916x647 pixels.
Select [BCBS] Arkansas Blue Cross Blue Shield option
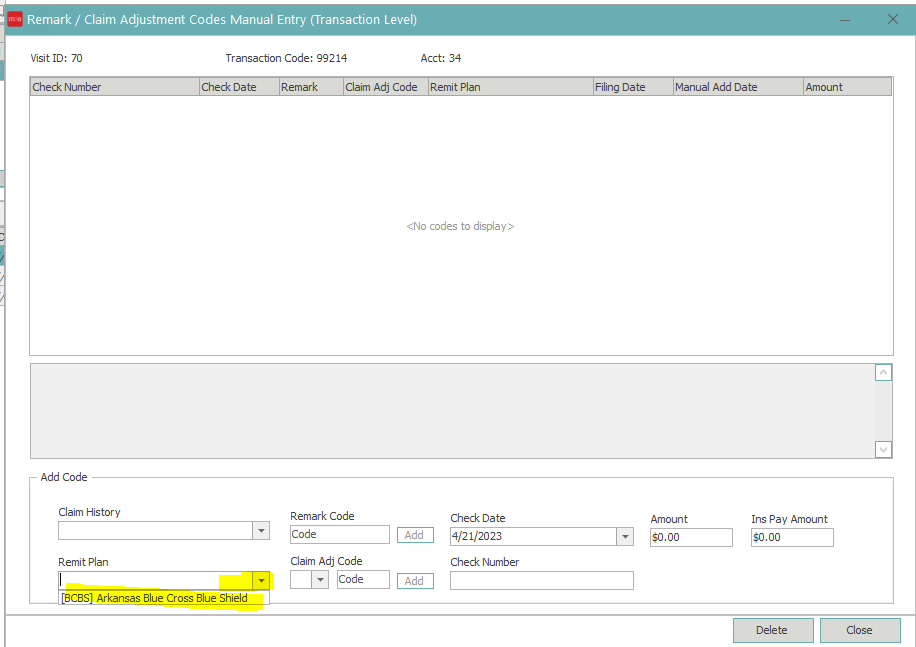154,598
